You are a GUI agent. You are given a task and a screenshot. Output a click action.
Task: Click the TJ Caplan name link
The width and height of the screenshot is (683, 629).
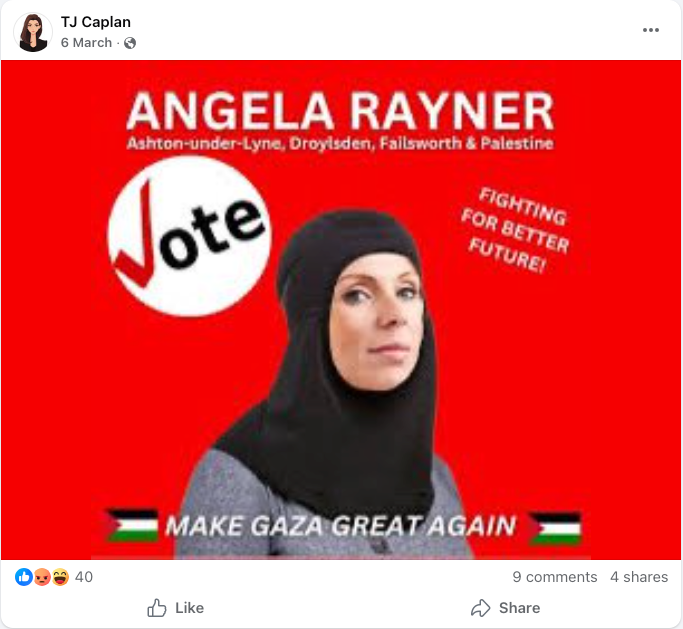click(96, 22)
